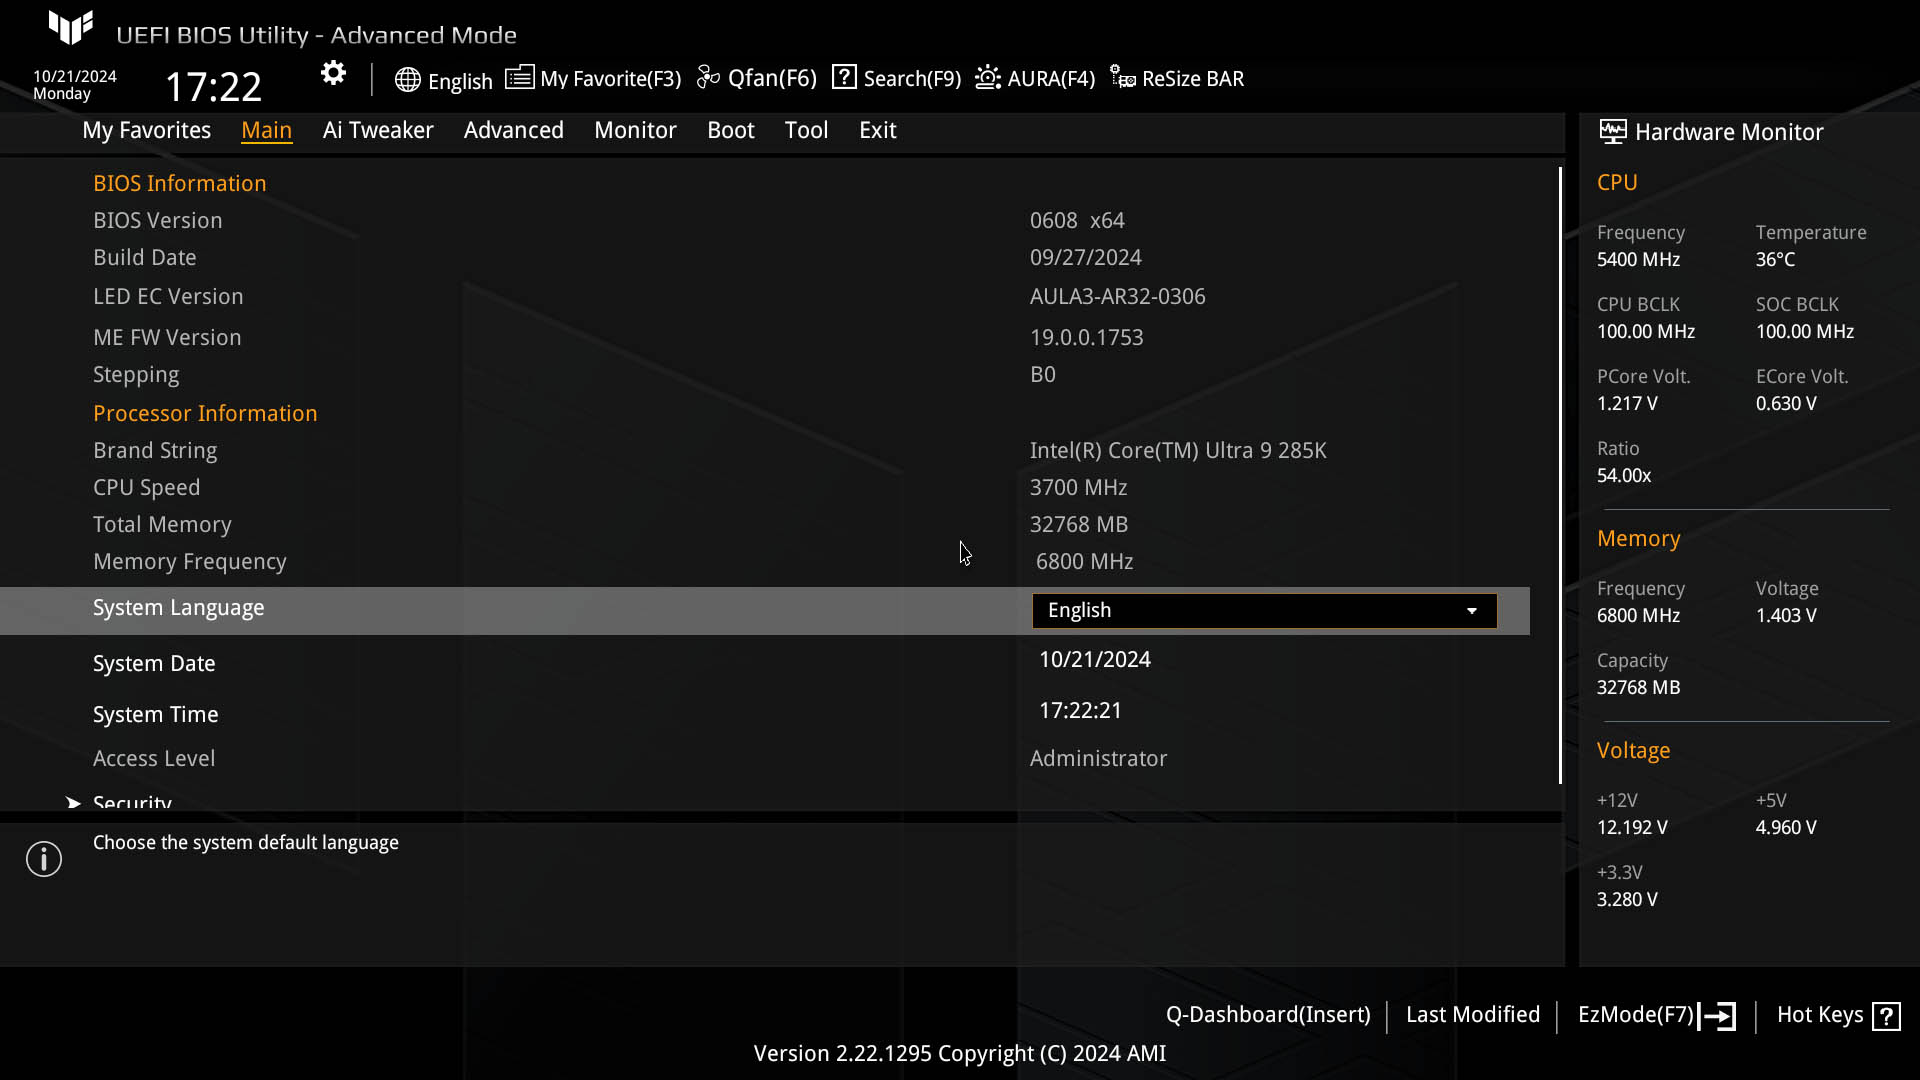This screenshot has width=1920, height=1080.
Task: Click the System Language dropdown arrow
Action: pos(1472,611)
